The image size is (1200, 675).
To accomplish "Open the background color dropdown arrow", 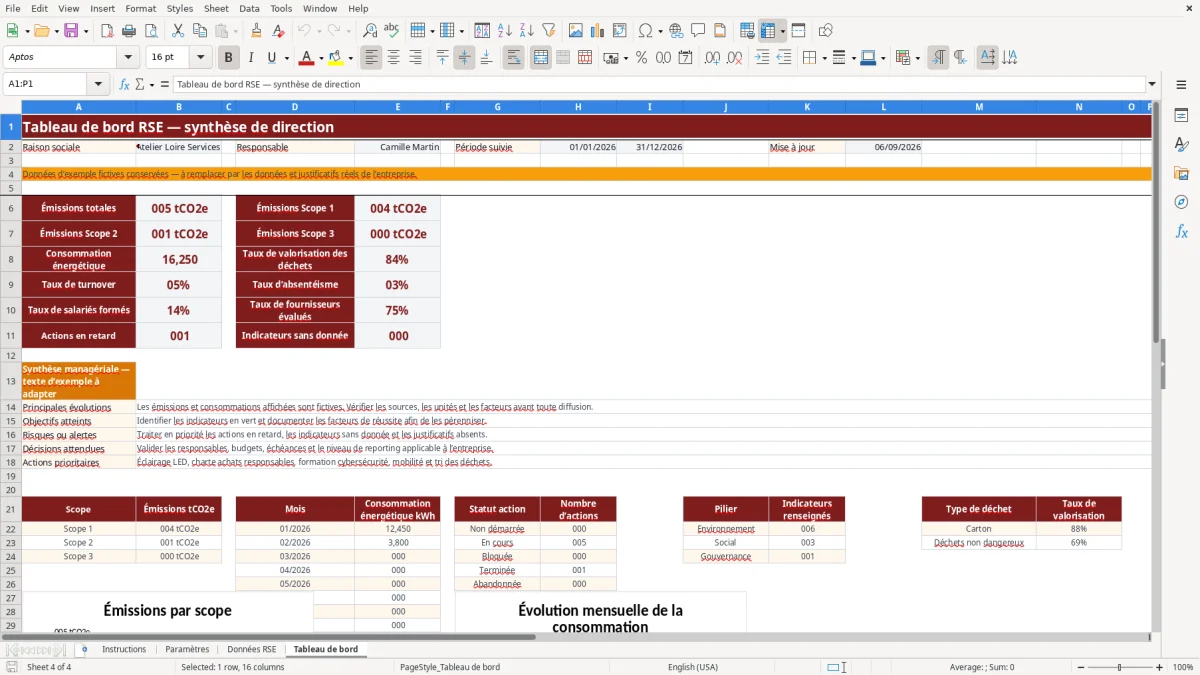I will coord(351,58).
